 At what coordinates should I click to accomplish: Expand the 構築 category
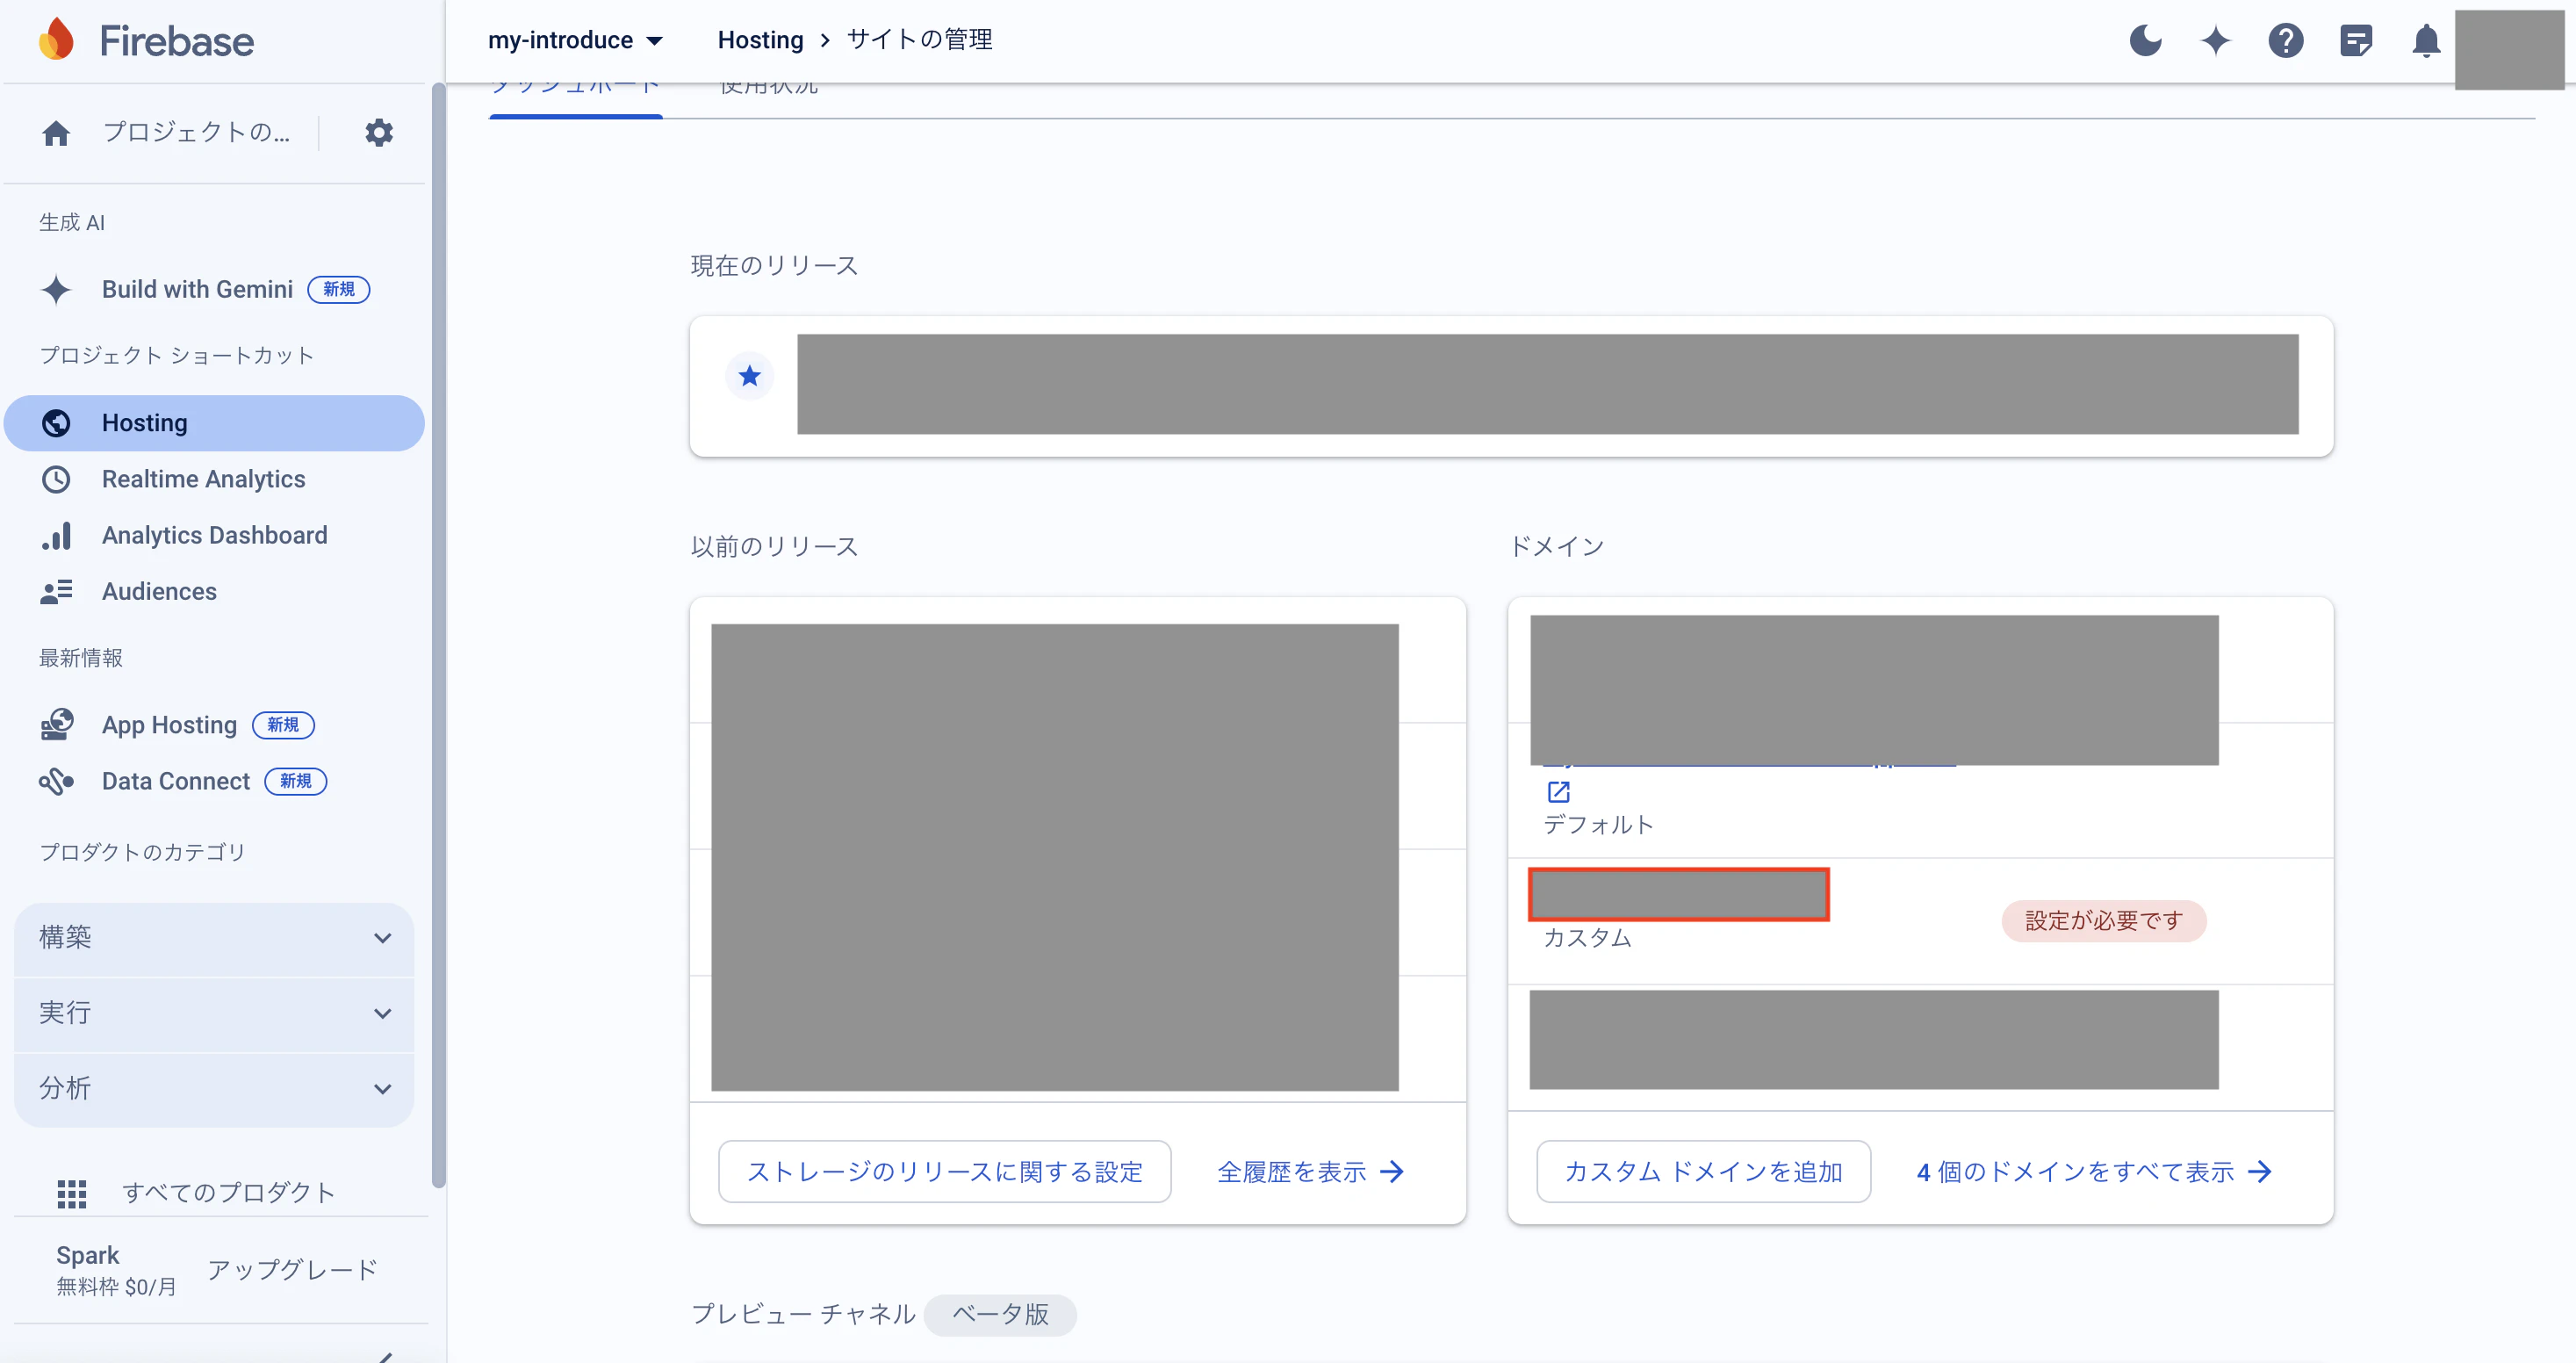coord(214,937)
